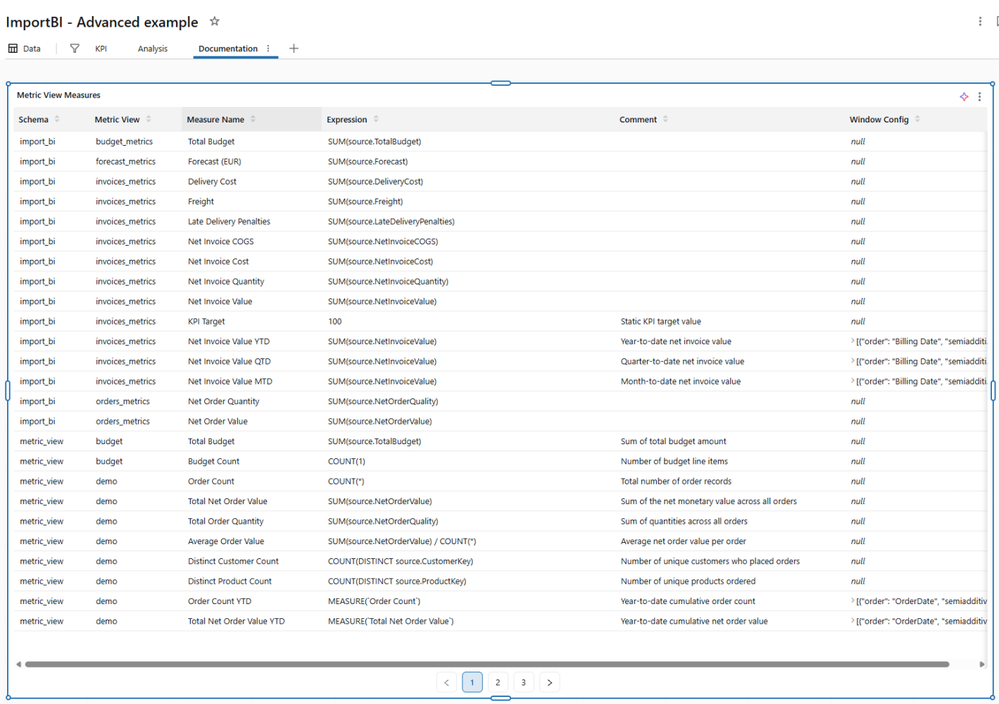Sort by Expression column sort icon
This screenshot has width=999, height=704.
click(376, 119)
